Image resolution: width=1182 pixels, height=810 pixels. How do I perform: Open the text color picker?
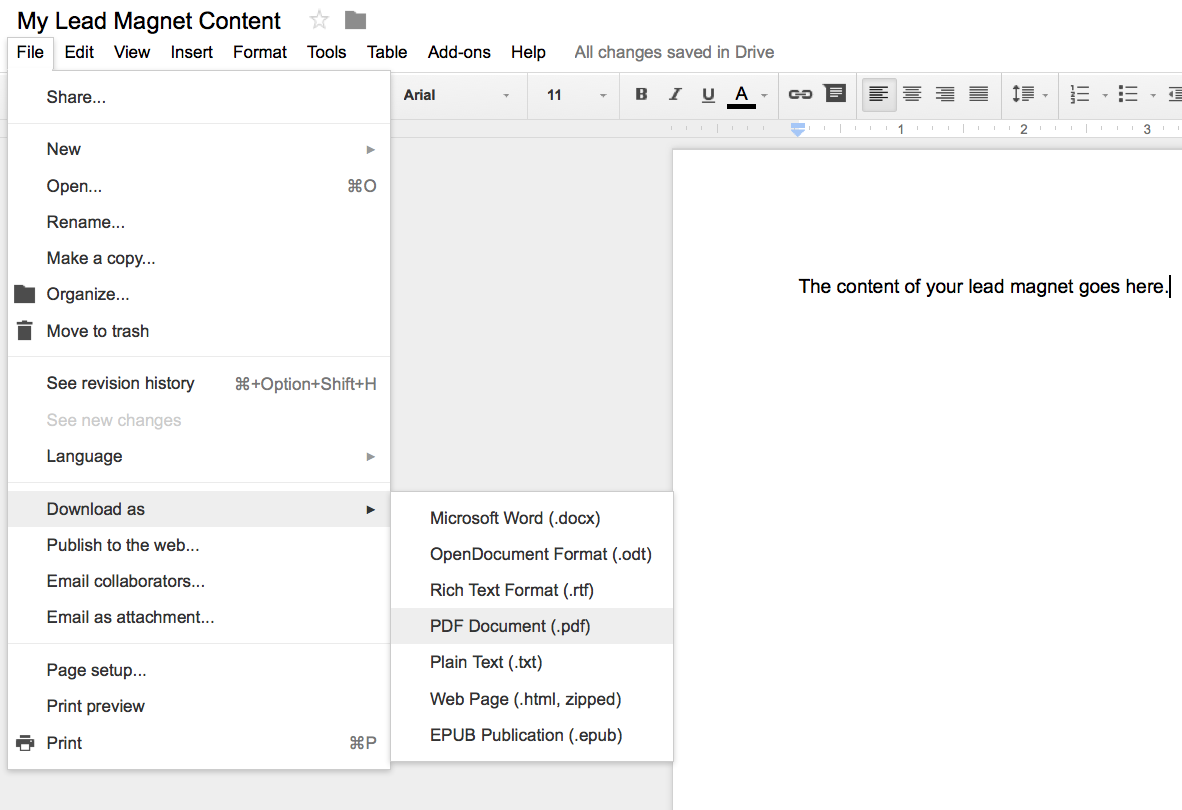[746, 95]
